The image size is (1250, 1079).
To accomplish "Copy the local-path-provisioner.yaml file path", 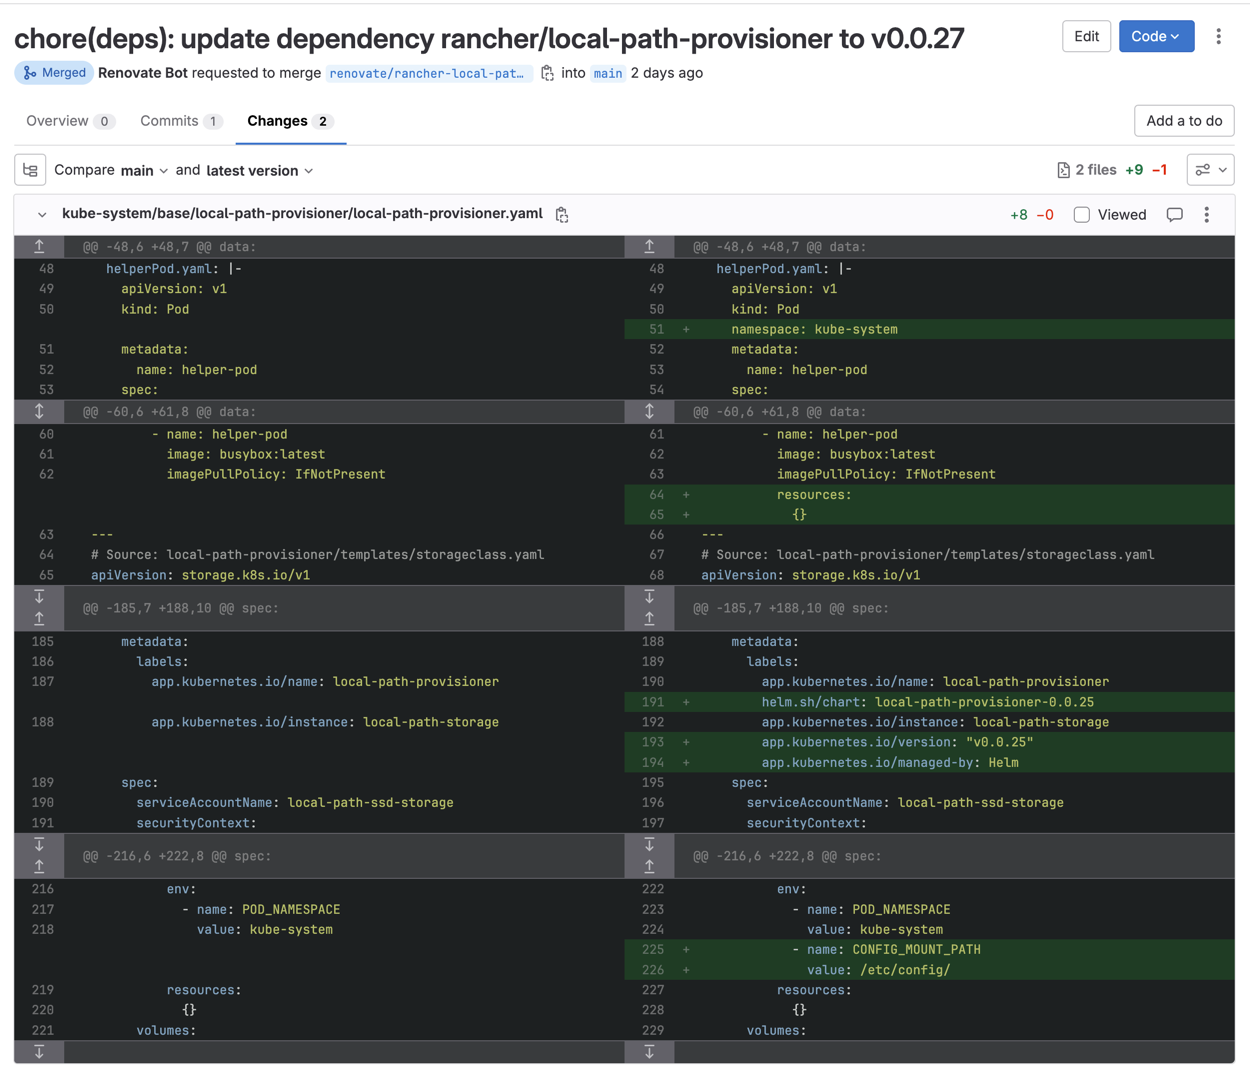I will click(561, 214).
